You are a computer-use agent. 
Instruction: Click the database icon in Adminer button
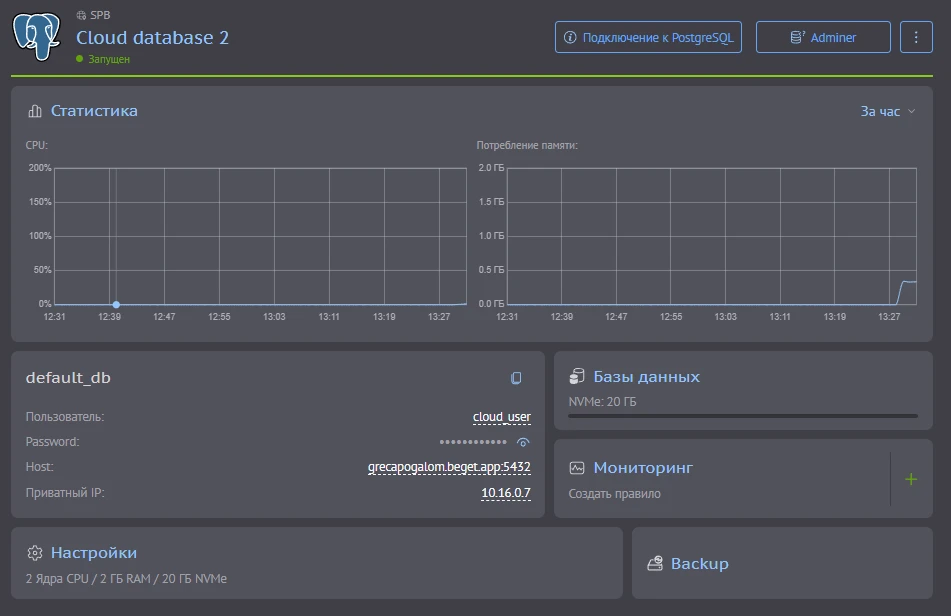pyautogui.click(x=798, y=37)
